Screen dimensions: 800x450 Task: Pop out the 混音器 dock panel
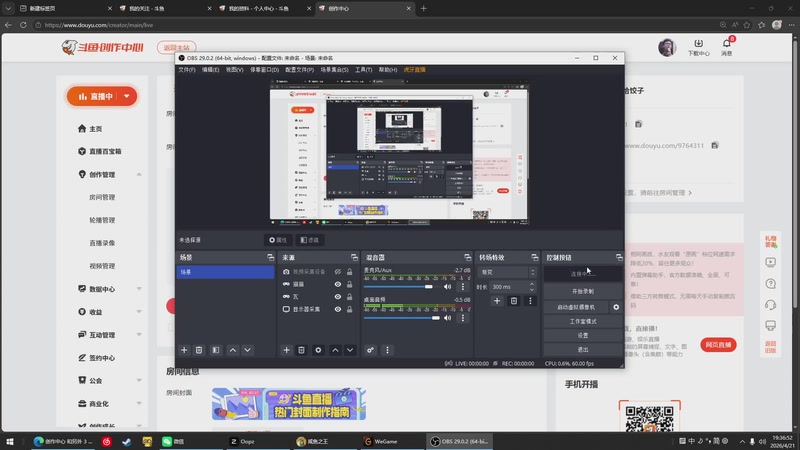[467, 258]
